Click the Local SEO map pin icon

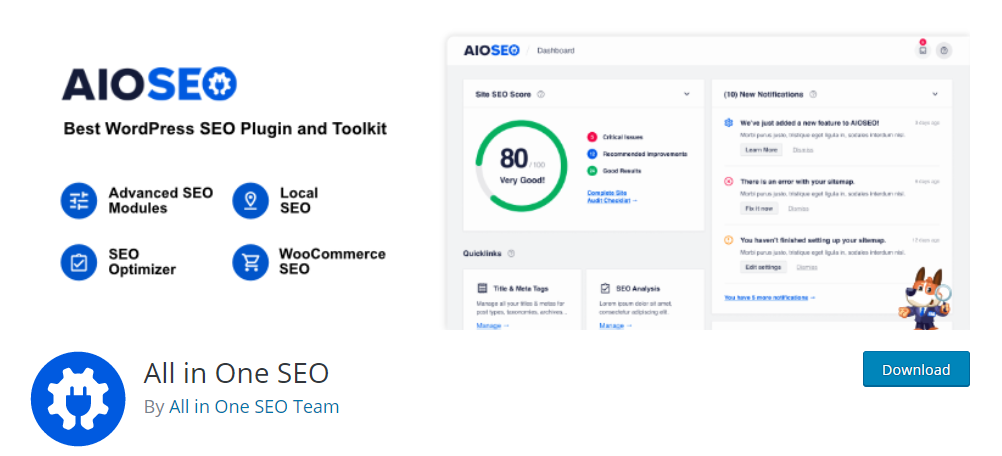[x=250, y=201]
